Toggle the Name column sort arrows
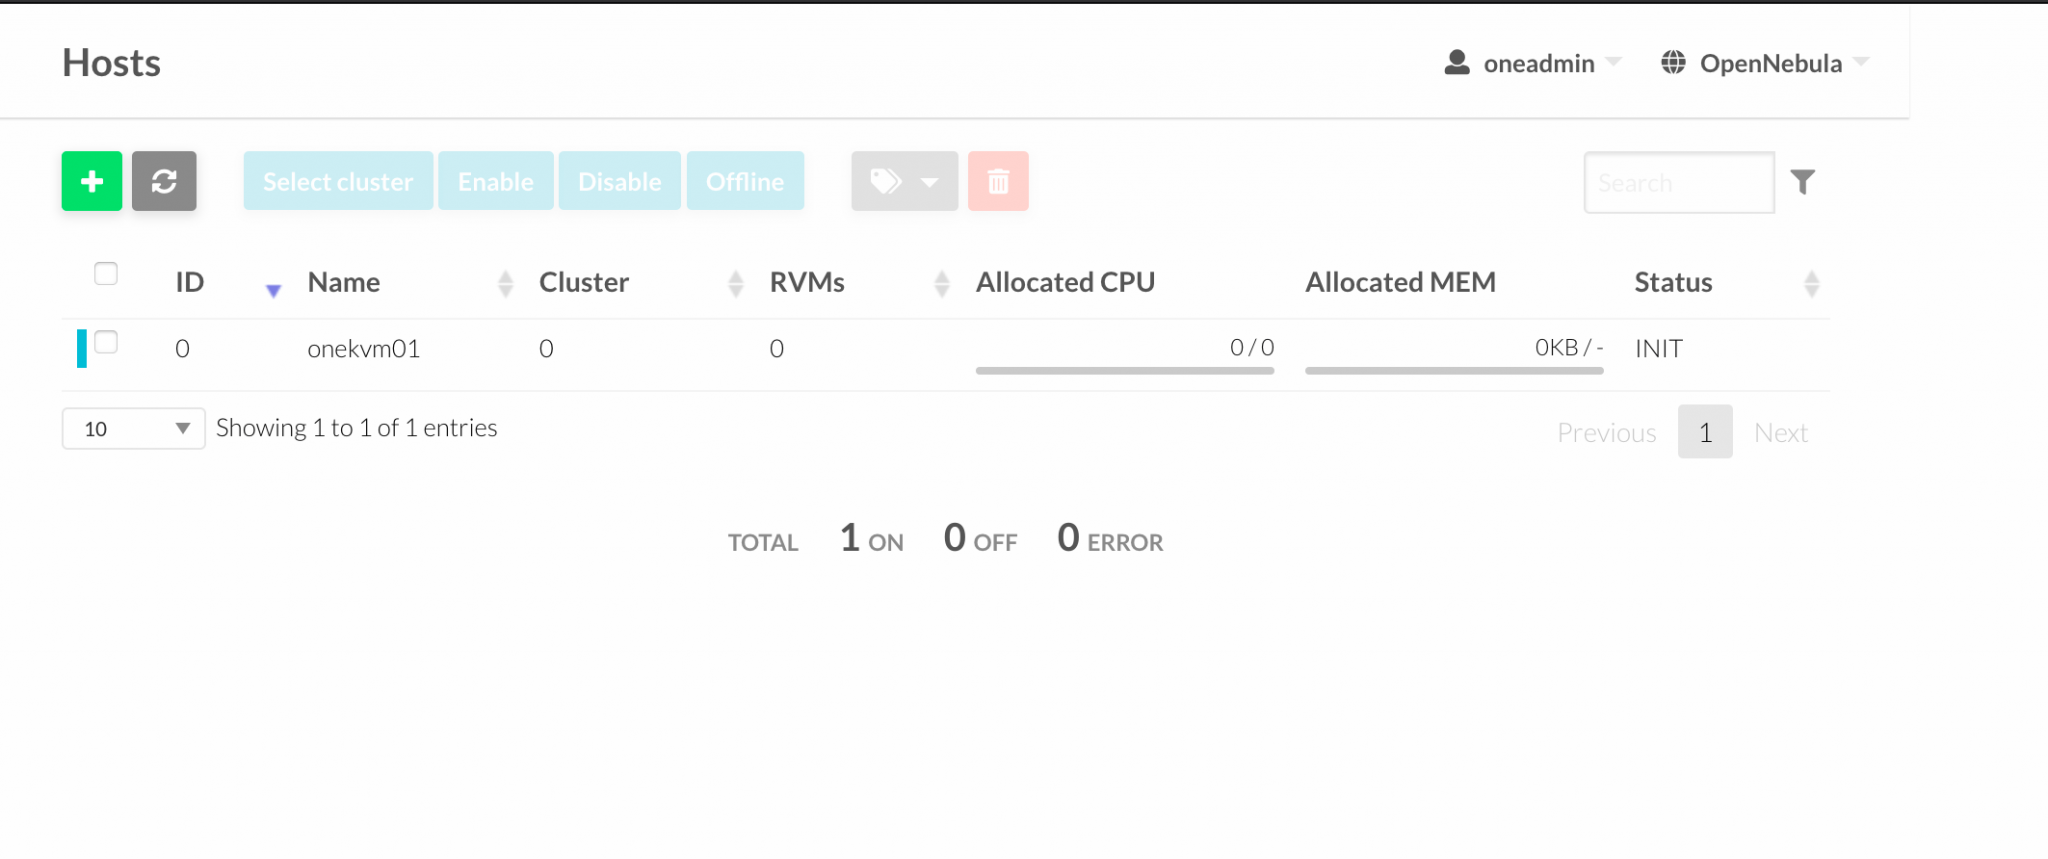Image resolution: width=2048 pixels, height=859 pixels. pyautogui.click(x=505, y=283)
